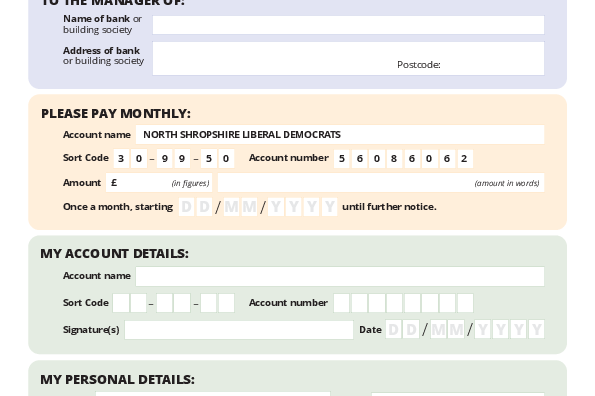The width and height of the screenshot is (595, 396).
Task: Click the last Y box of the signature Date
Action: pyautogui.click(x=537, y=329)
